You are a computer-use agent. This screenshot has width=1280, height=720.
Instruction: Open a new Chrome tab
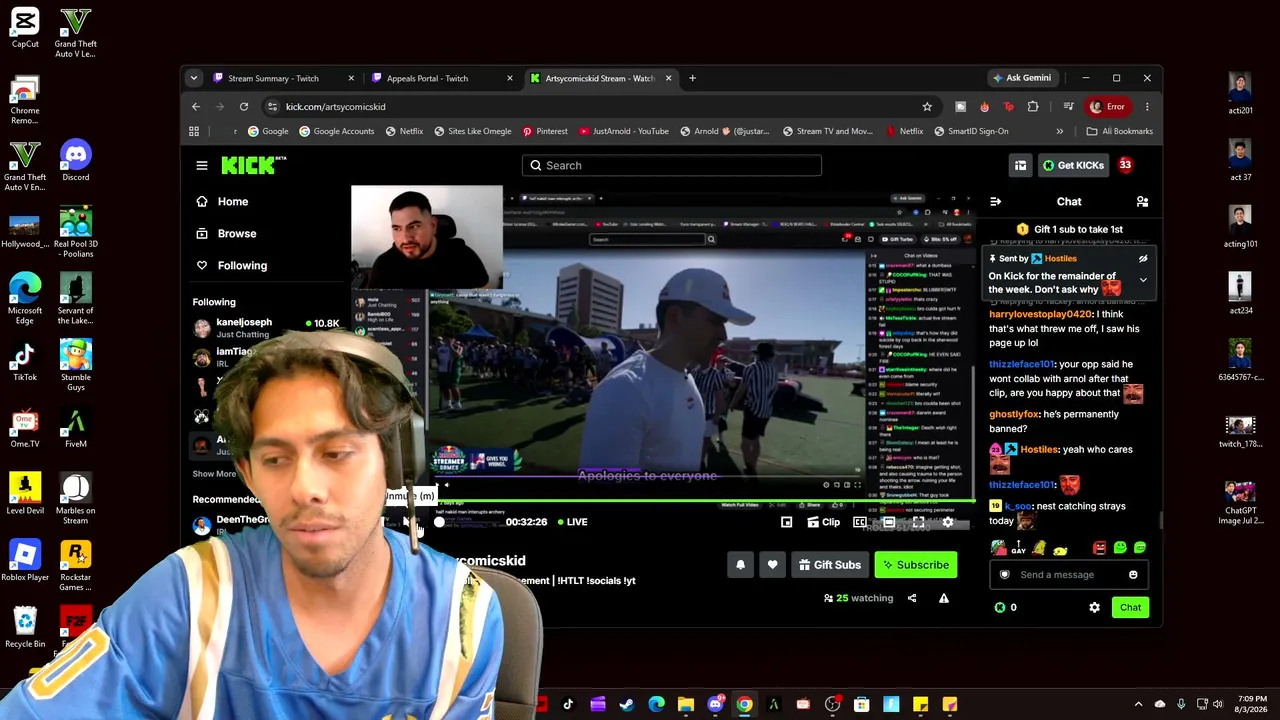pyautogui.click(x=692, y=78)
